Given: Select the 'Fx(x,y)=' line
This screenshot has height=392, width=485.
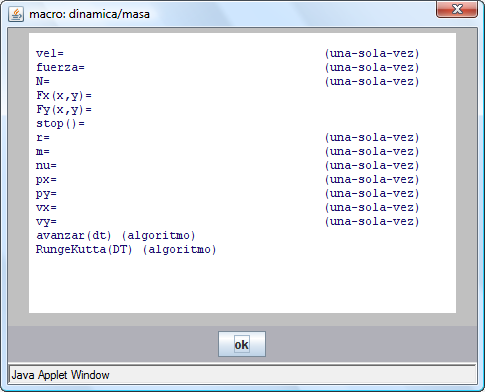Looking at the screenshot, I should [64, 96].
